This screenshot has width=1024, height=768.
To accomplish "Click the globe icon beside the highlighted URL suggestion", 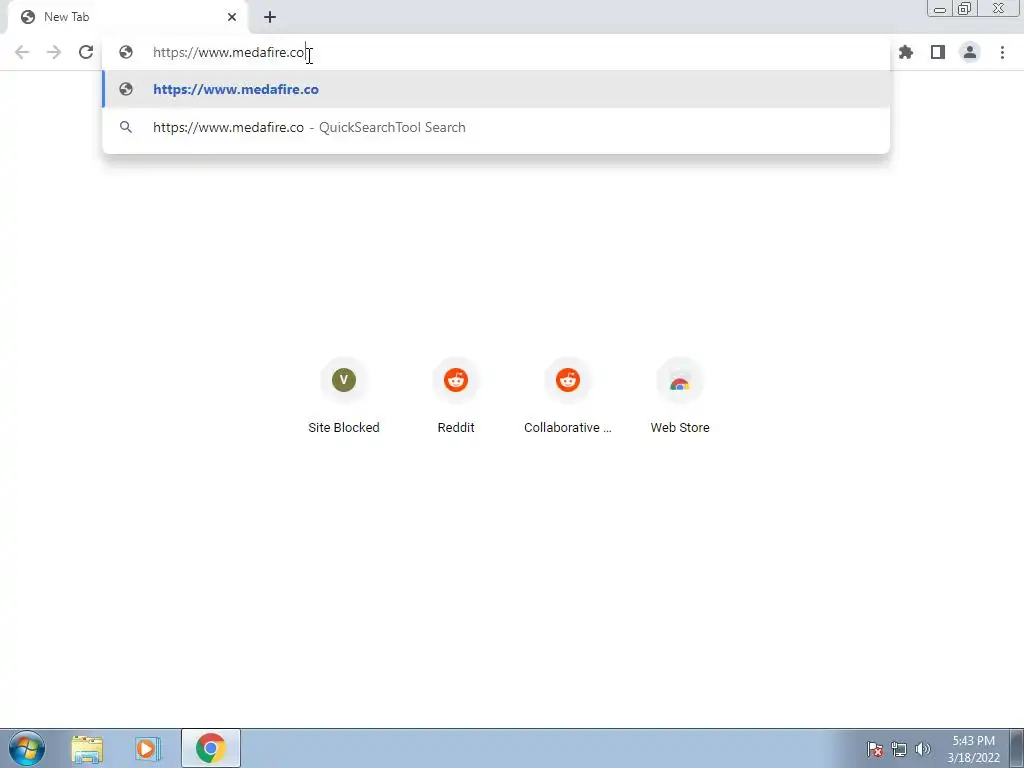I will (x=126, y=89).
